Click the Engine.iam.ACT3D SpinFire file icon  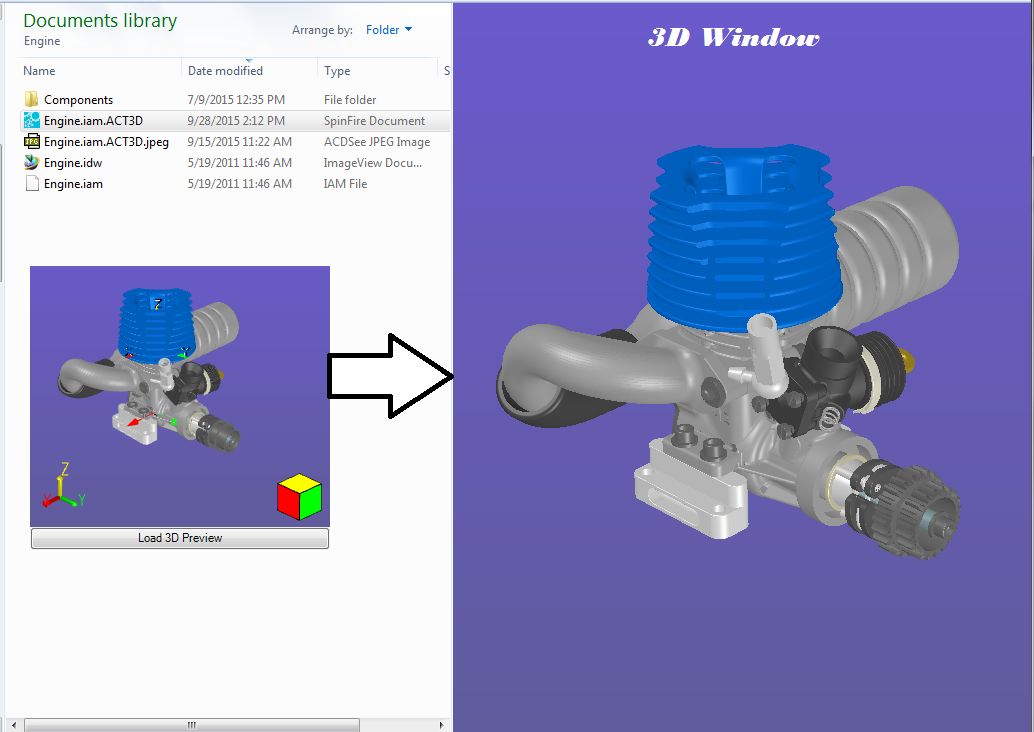[x=31, y=120]
